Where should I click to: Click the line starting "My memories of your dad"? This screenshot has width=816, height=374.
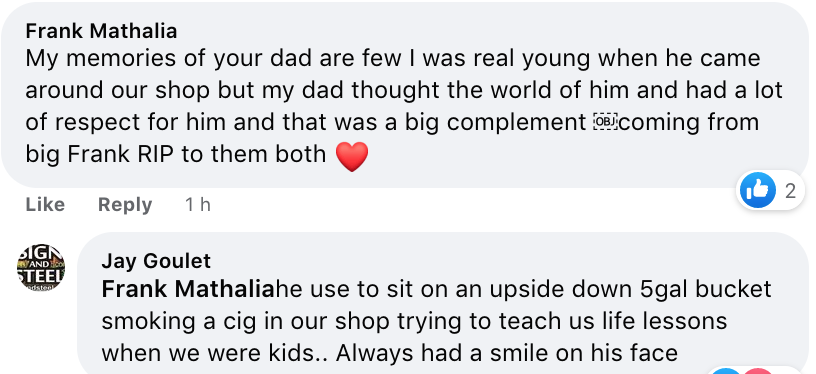(393, 59)
